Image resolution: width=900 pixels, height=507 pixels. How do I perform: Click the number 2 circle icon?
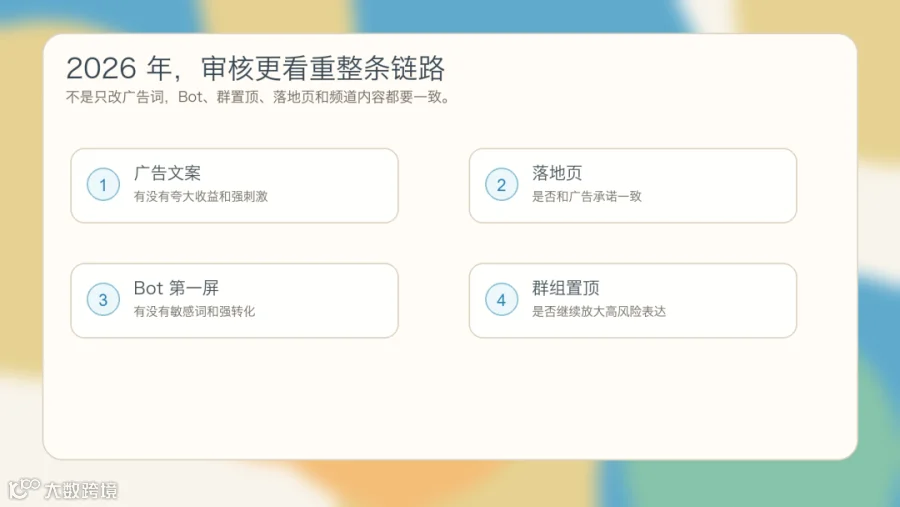pyautogui.click(x=502, y=185)
